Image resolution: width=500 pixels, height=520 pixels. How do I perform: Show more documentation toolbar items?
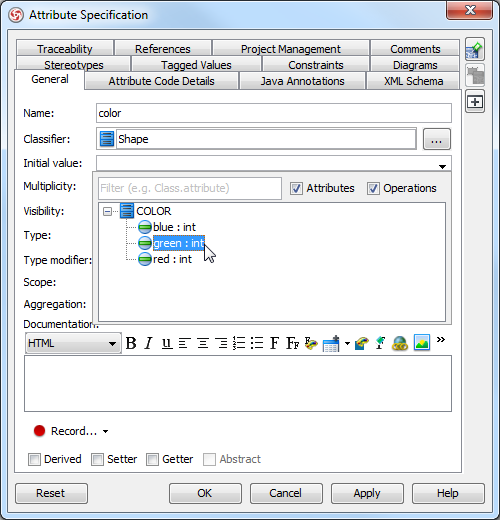441,340
